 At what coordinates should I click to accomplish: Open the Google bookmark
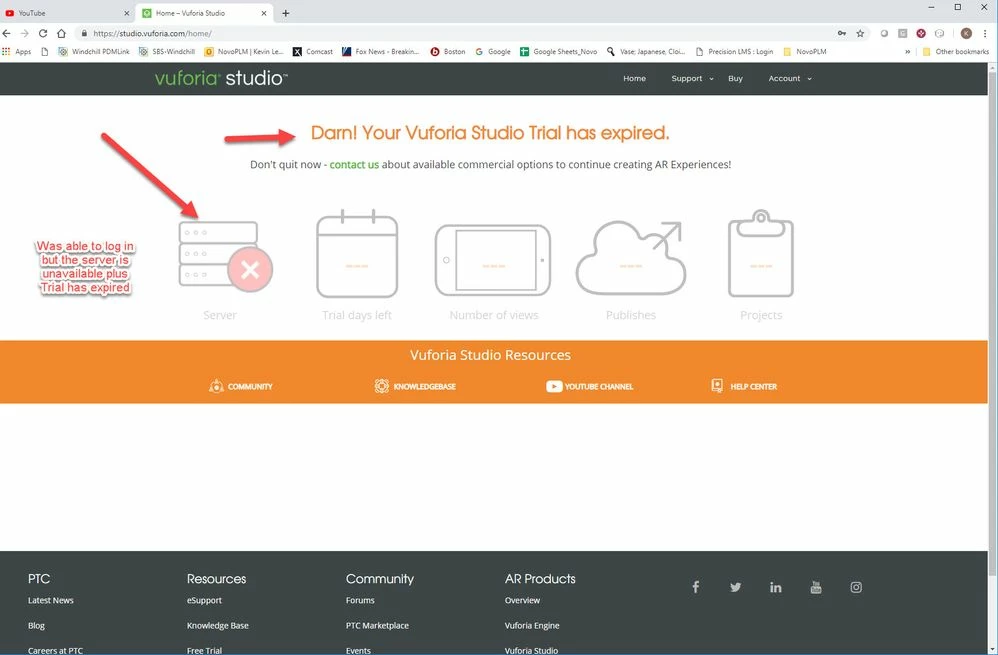pyautogui.click(x=493, y=52)
